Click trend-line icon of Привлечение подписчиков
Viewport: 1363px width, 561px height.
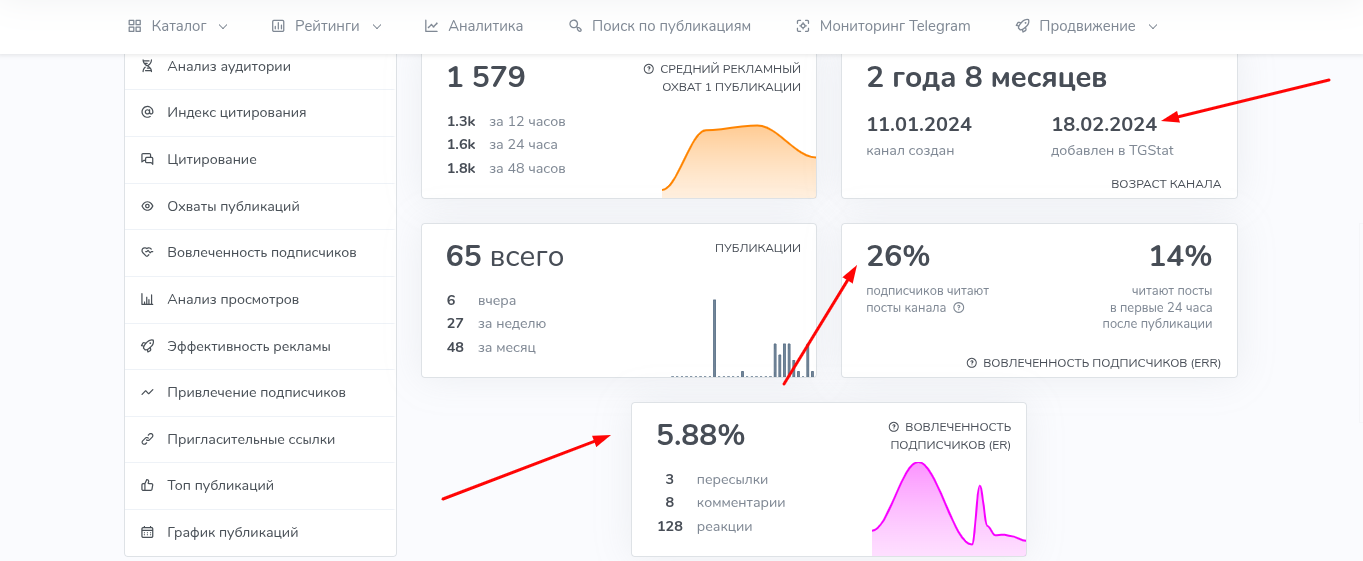pyautogui.click(x=147, y=393)
